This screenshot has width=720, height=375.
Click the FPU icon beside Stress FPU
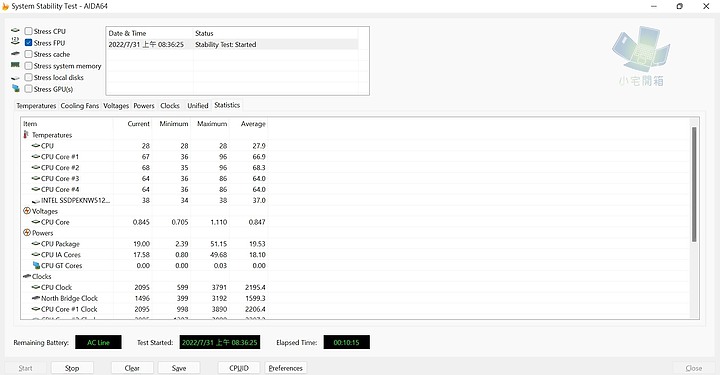point(15,41)
